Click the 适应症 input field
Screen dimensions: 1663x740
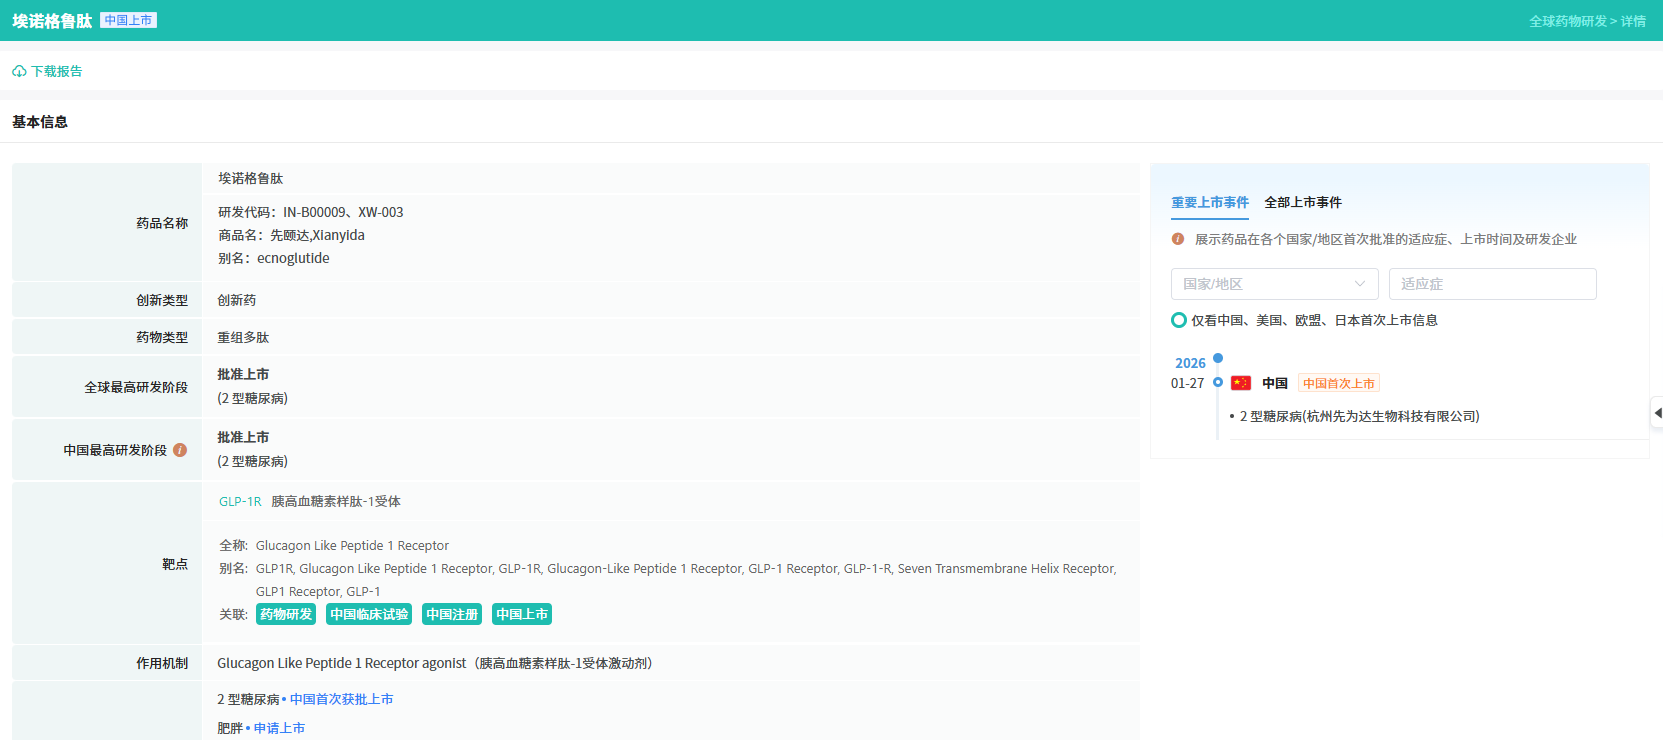coord(1492,284)
